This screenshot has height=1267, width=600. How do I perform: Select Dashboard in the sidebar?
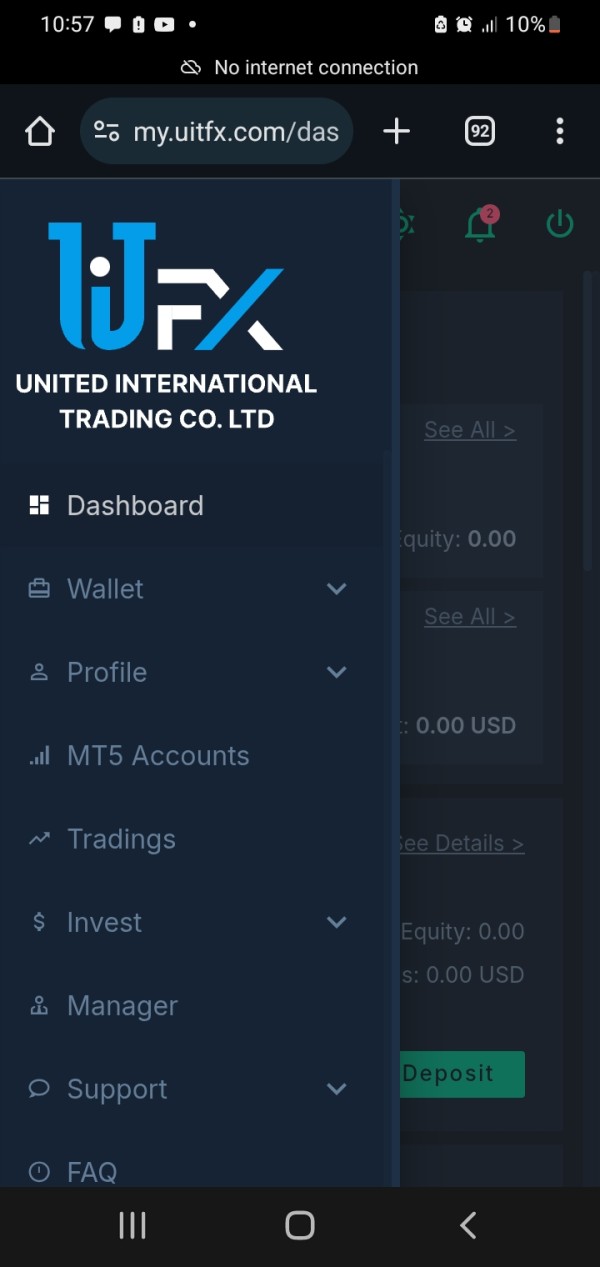(135, 506)
